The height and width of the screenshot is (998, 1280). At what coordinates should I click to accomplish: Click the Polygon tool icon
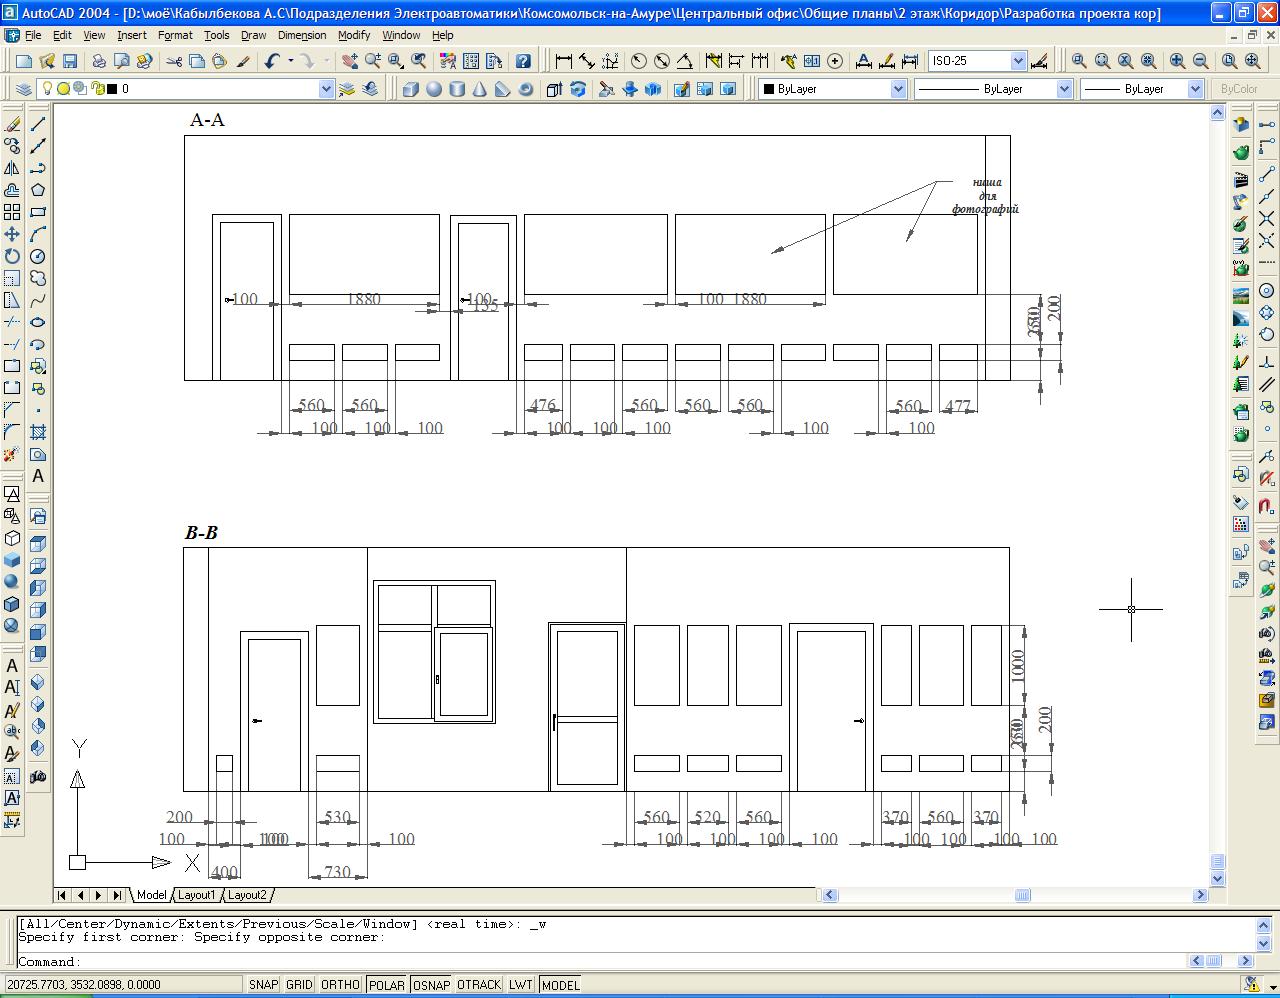(38, 190)
